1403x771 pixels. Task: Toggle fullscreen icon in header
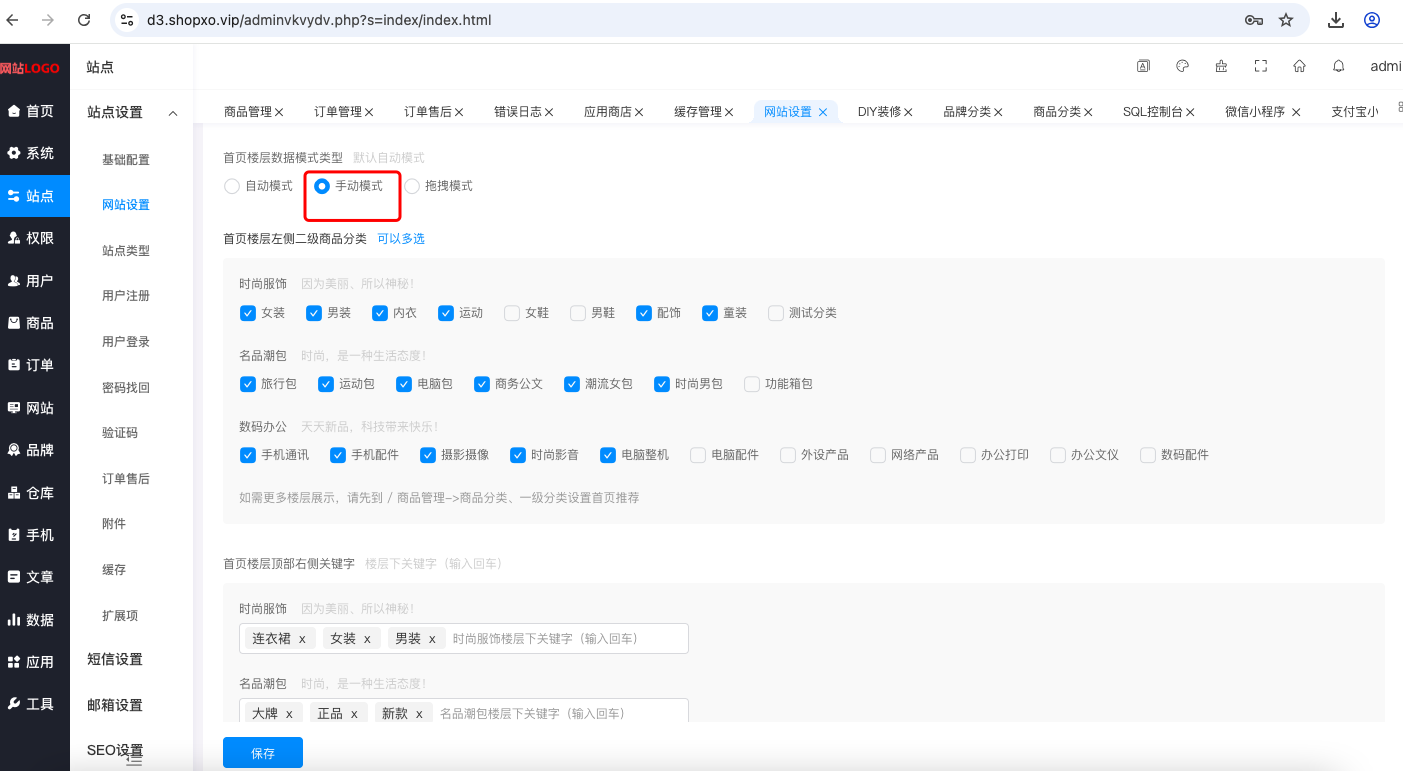coord(1260,66)
